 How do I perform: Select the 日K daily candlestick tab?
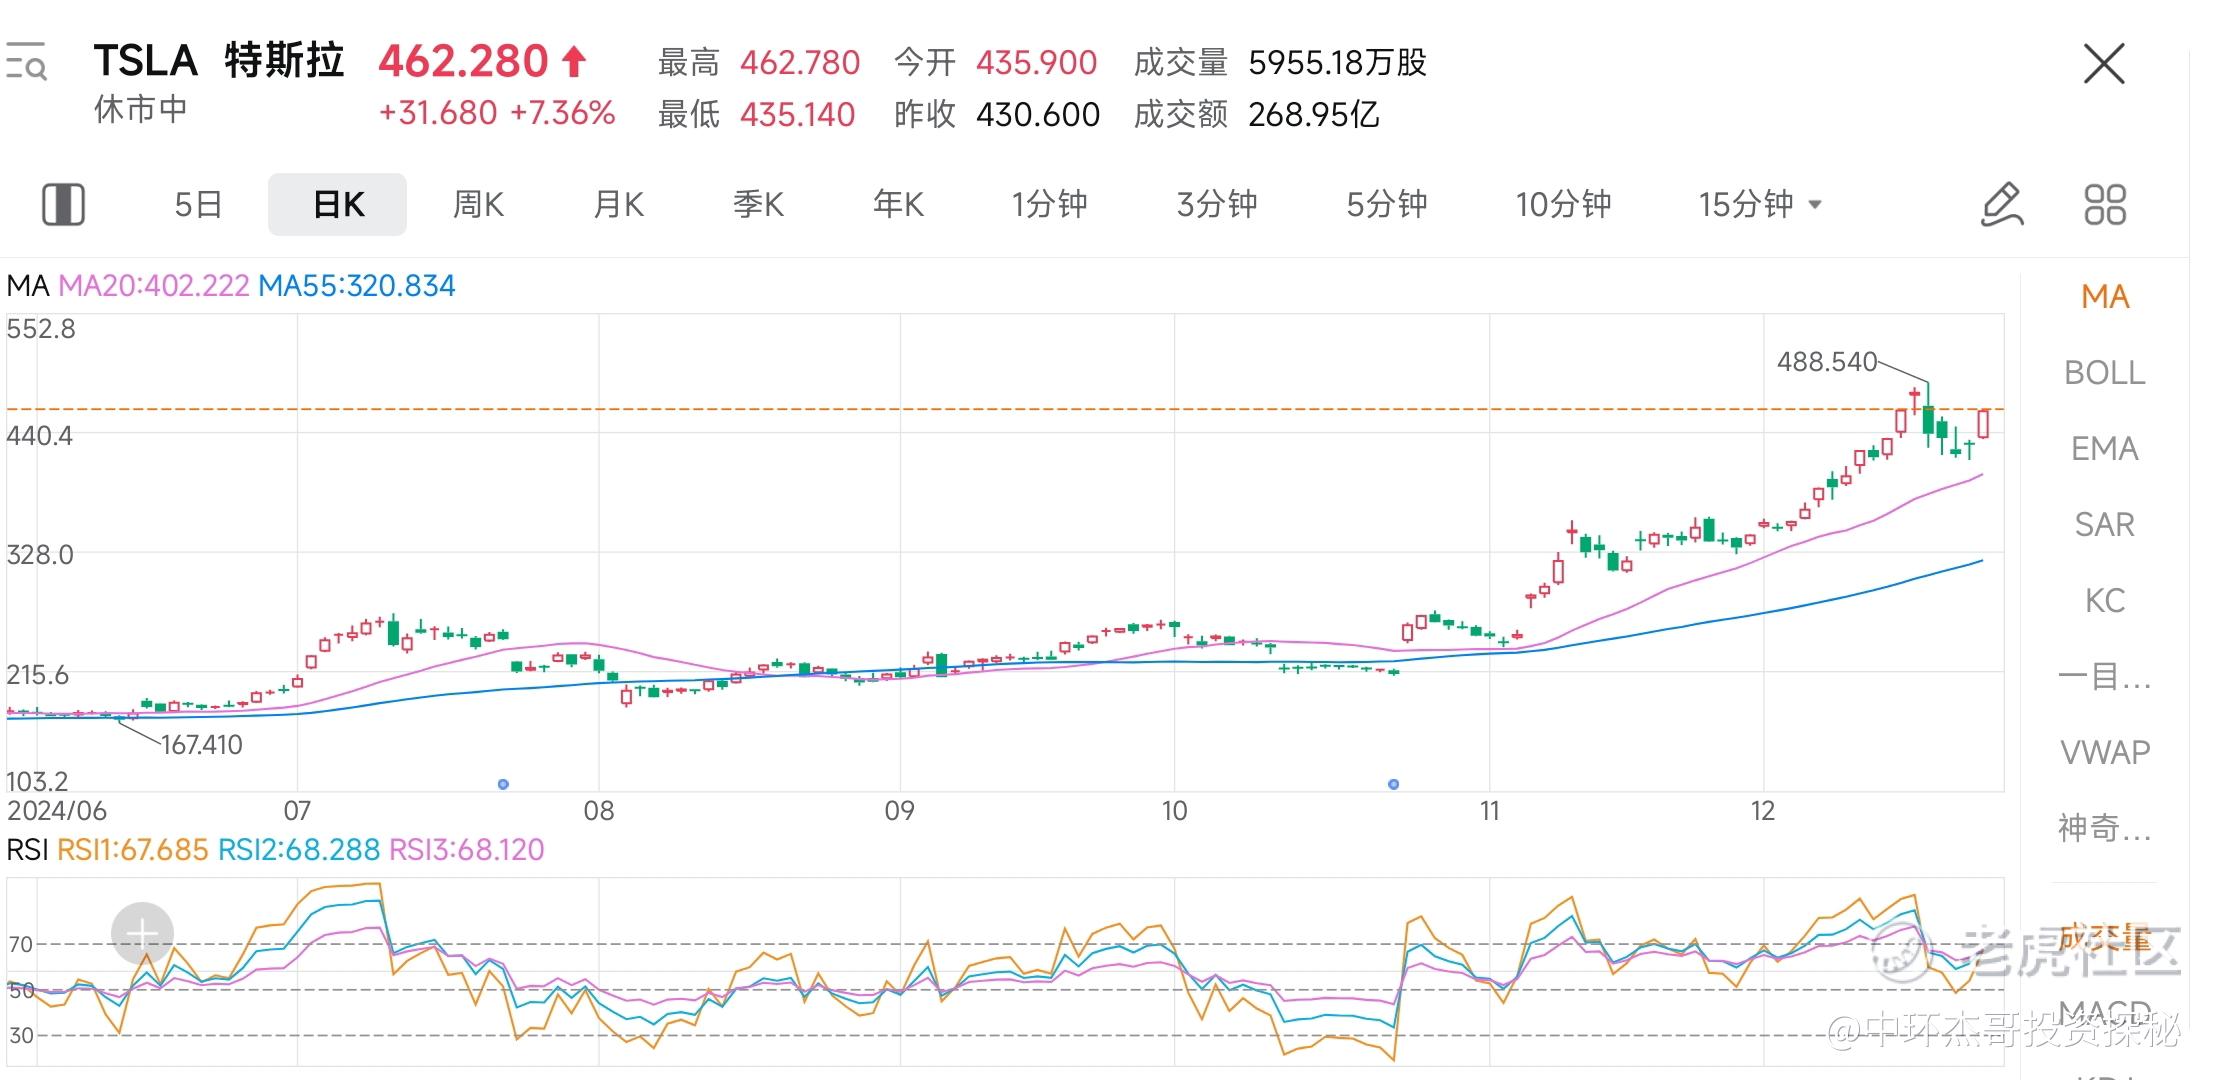[338, 204]
